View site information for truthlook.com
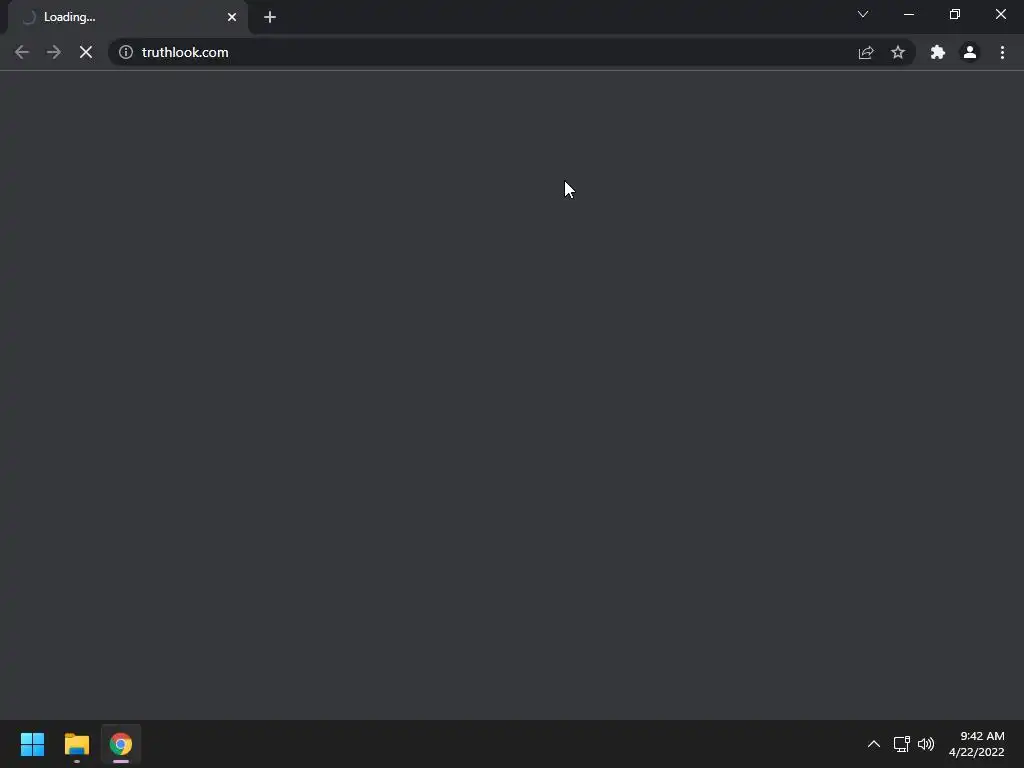Viewport: 1024px width, 768px height. pos(126,52)
